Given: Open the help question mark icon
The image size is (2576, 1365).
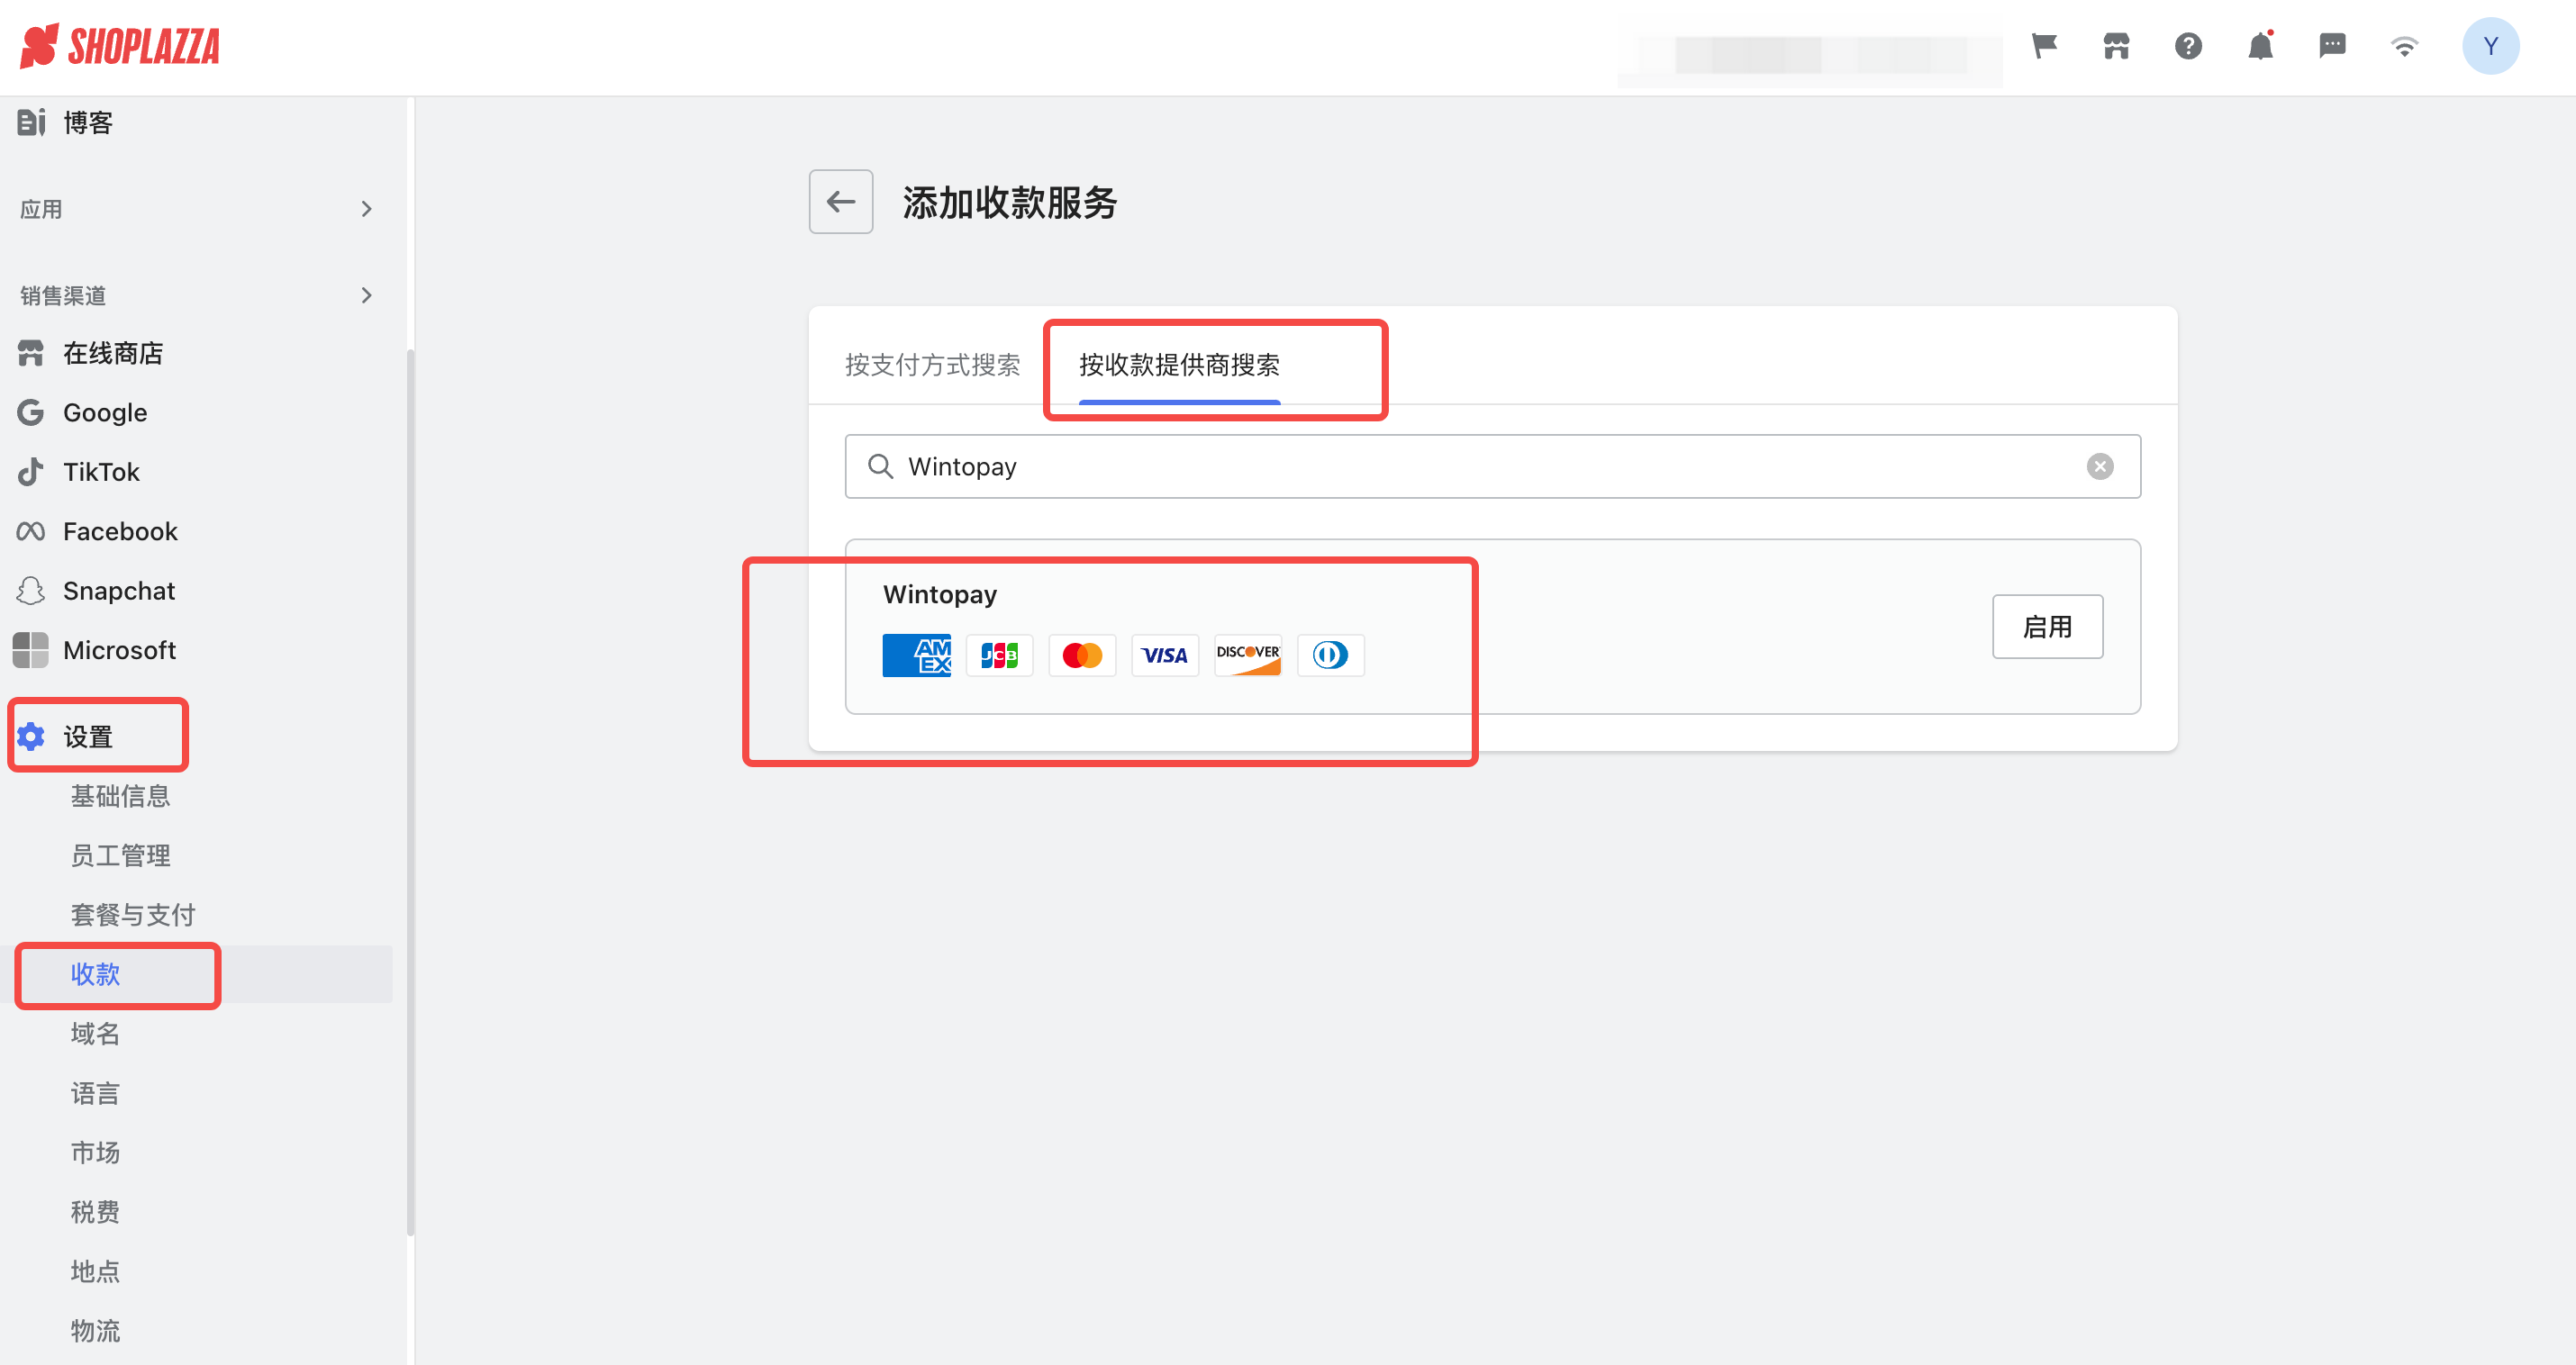Looking at the screenshot, I should click(2188, 46).
